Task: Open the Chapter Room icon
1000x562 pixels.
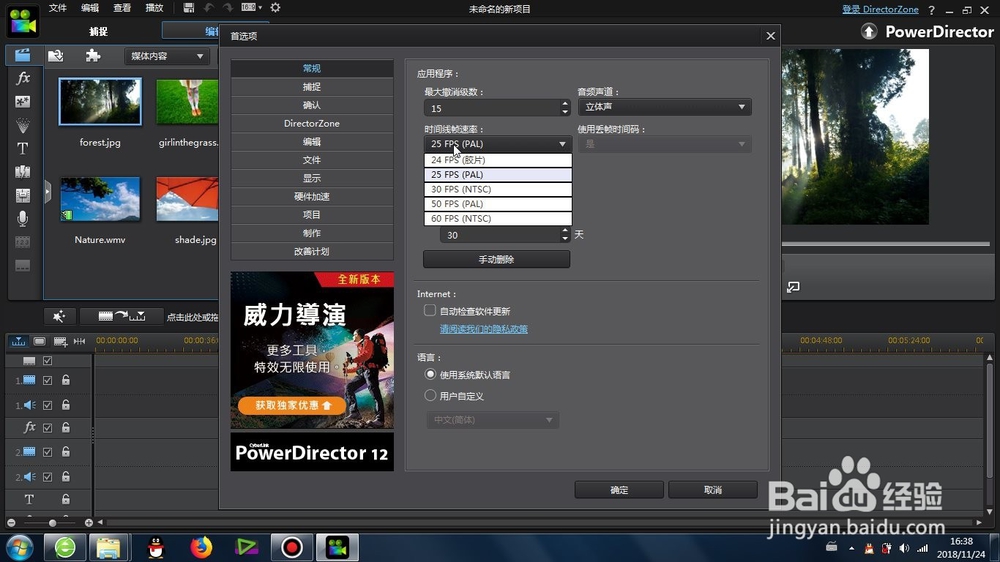Action: pyautogui.click(x=22, y=242)
